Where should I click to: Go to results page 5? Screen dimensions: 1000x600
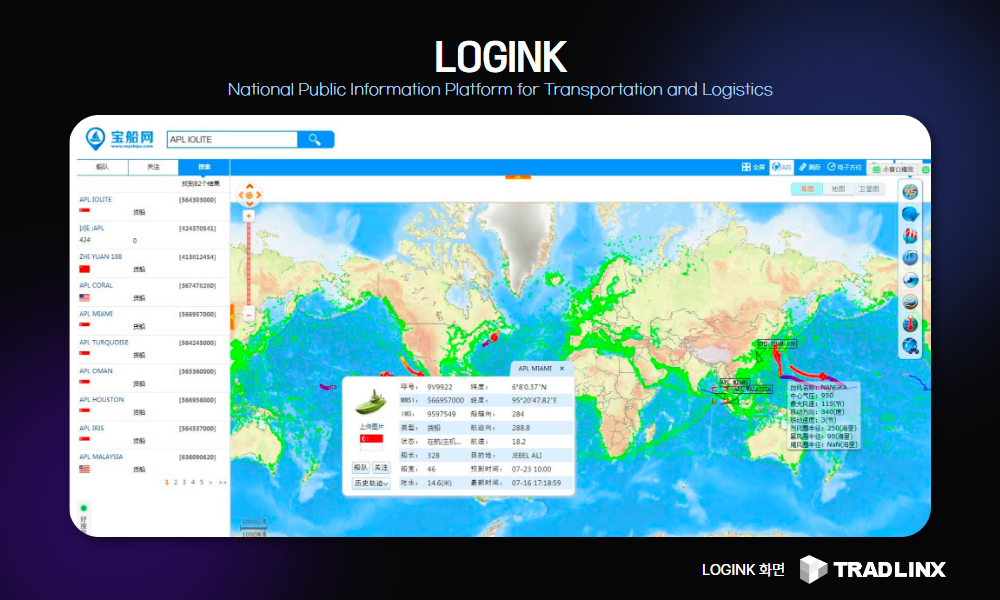point(202,483)
